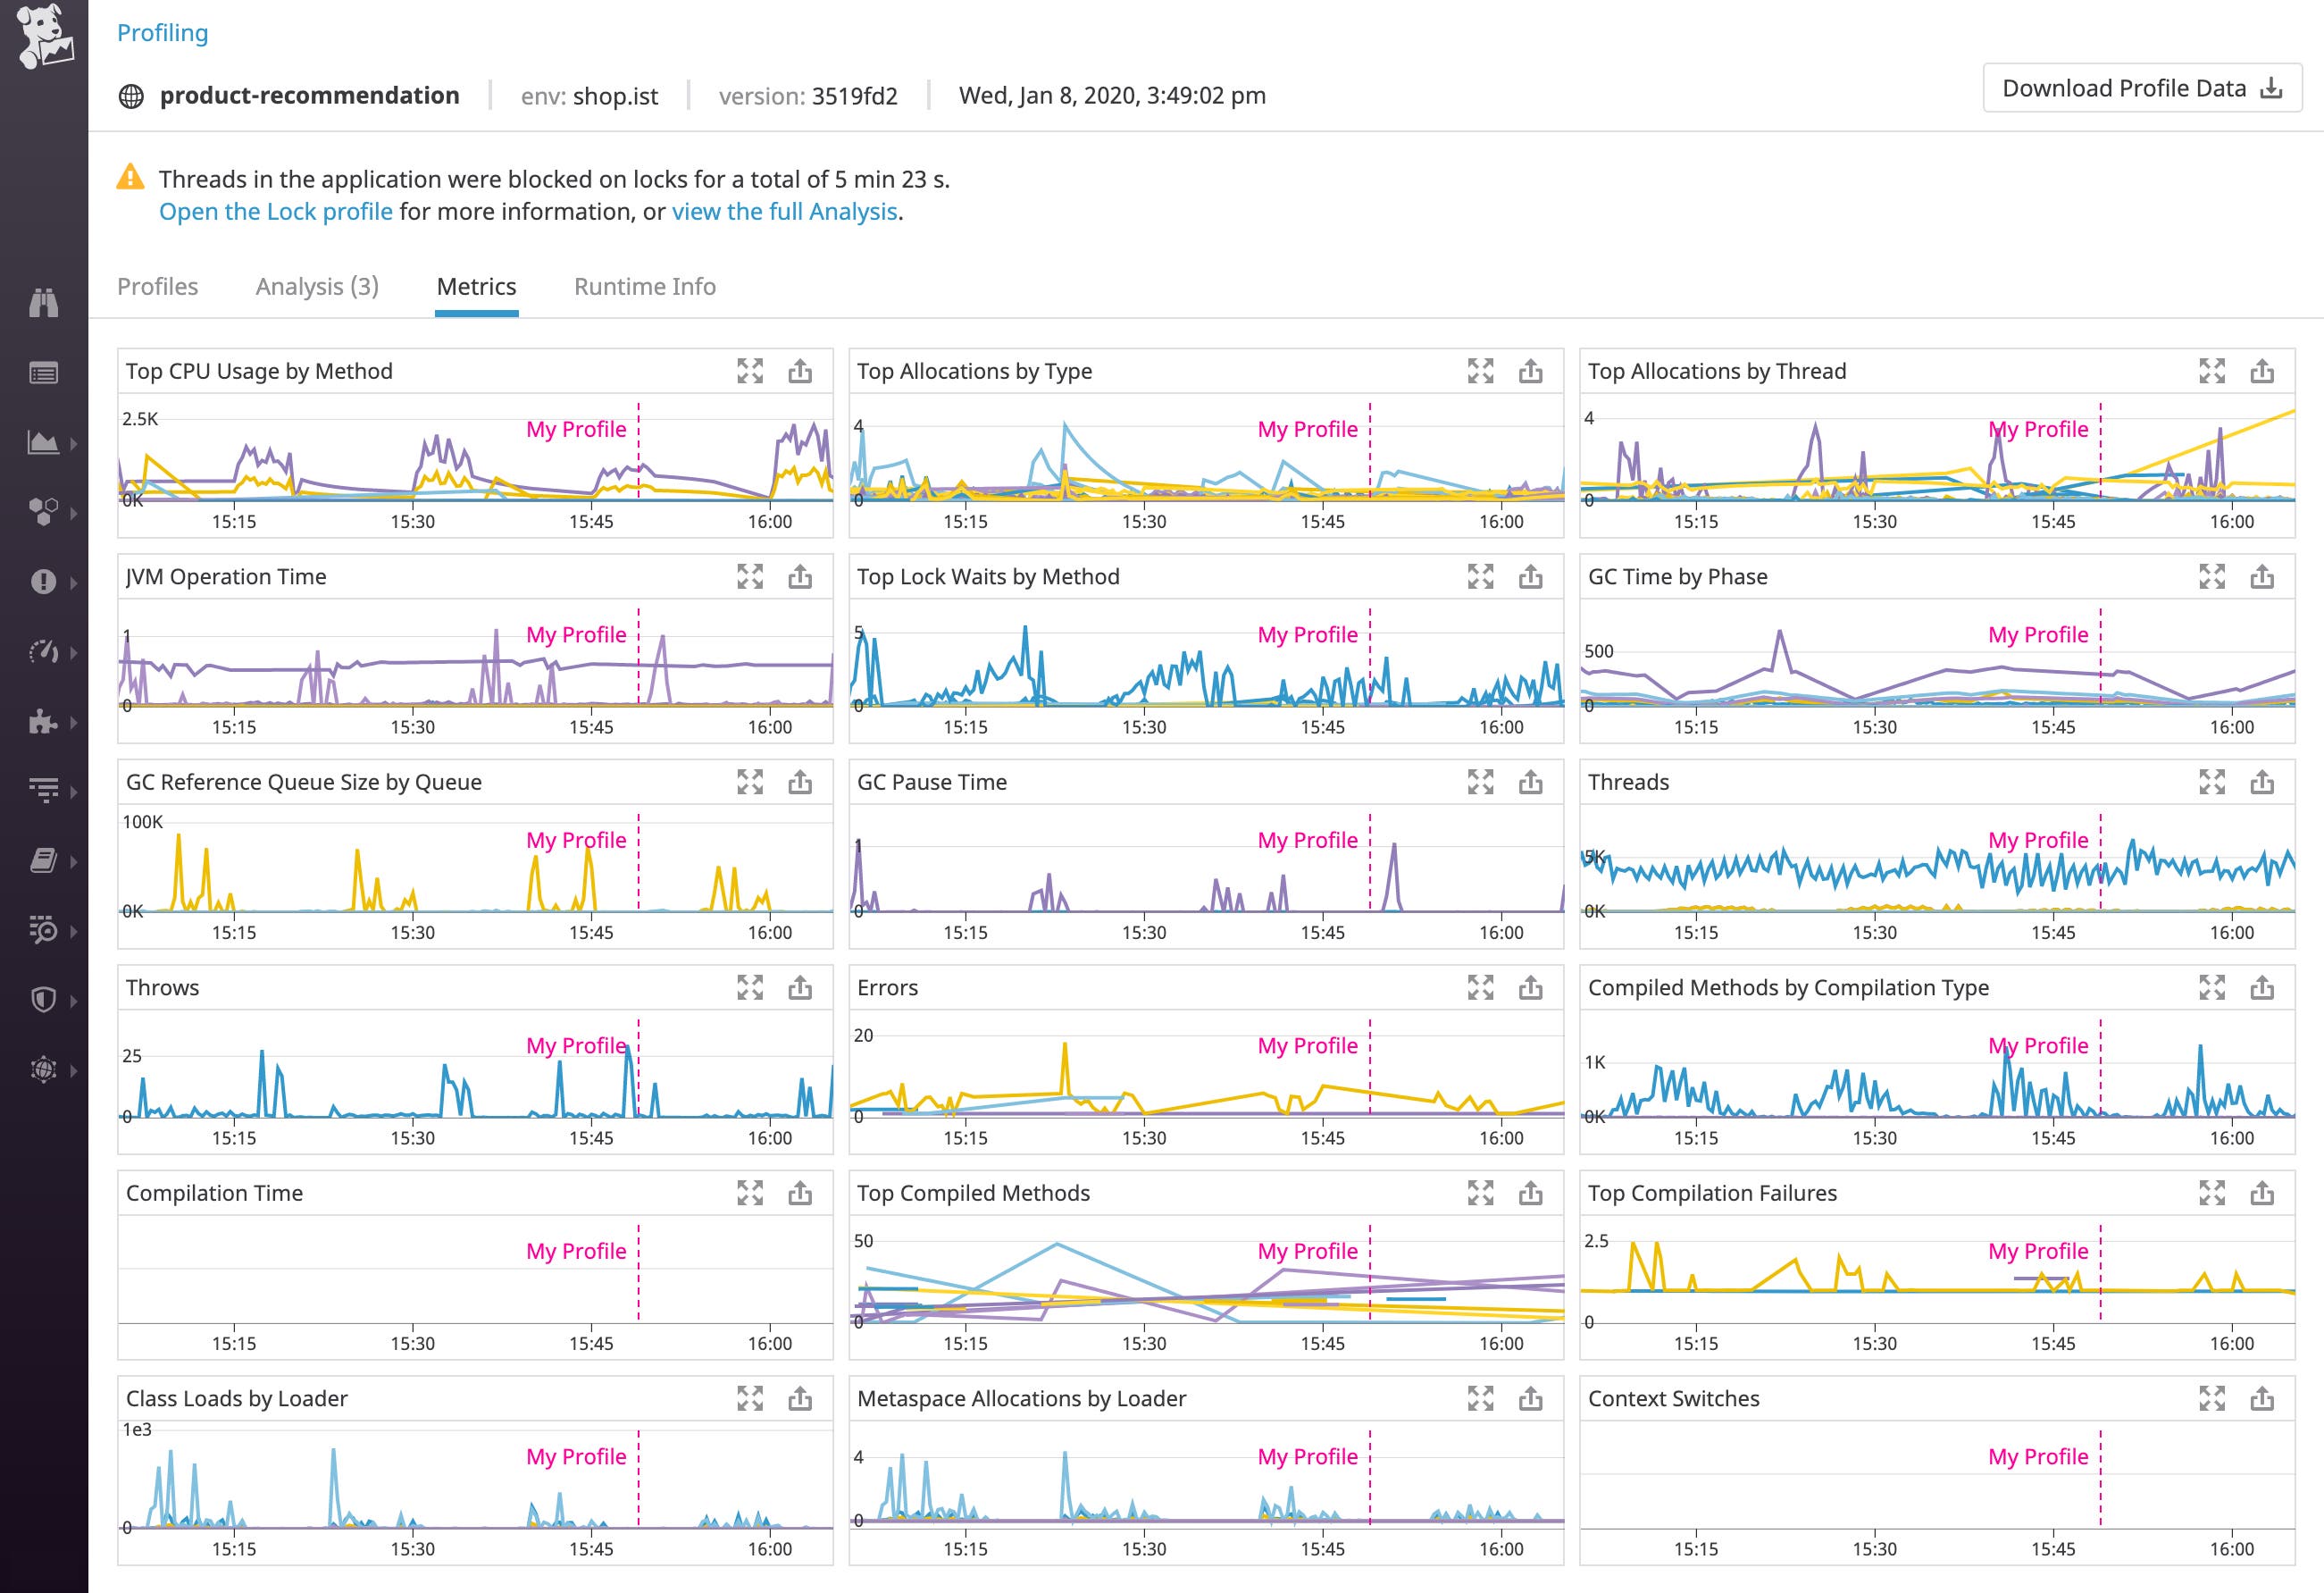The width and height of the screenshot is (2324, 1593).
Task: Expand the dashboards area-chart sidebar submenu arrow
Action: coord(74,443)
